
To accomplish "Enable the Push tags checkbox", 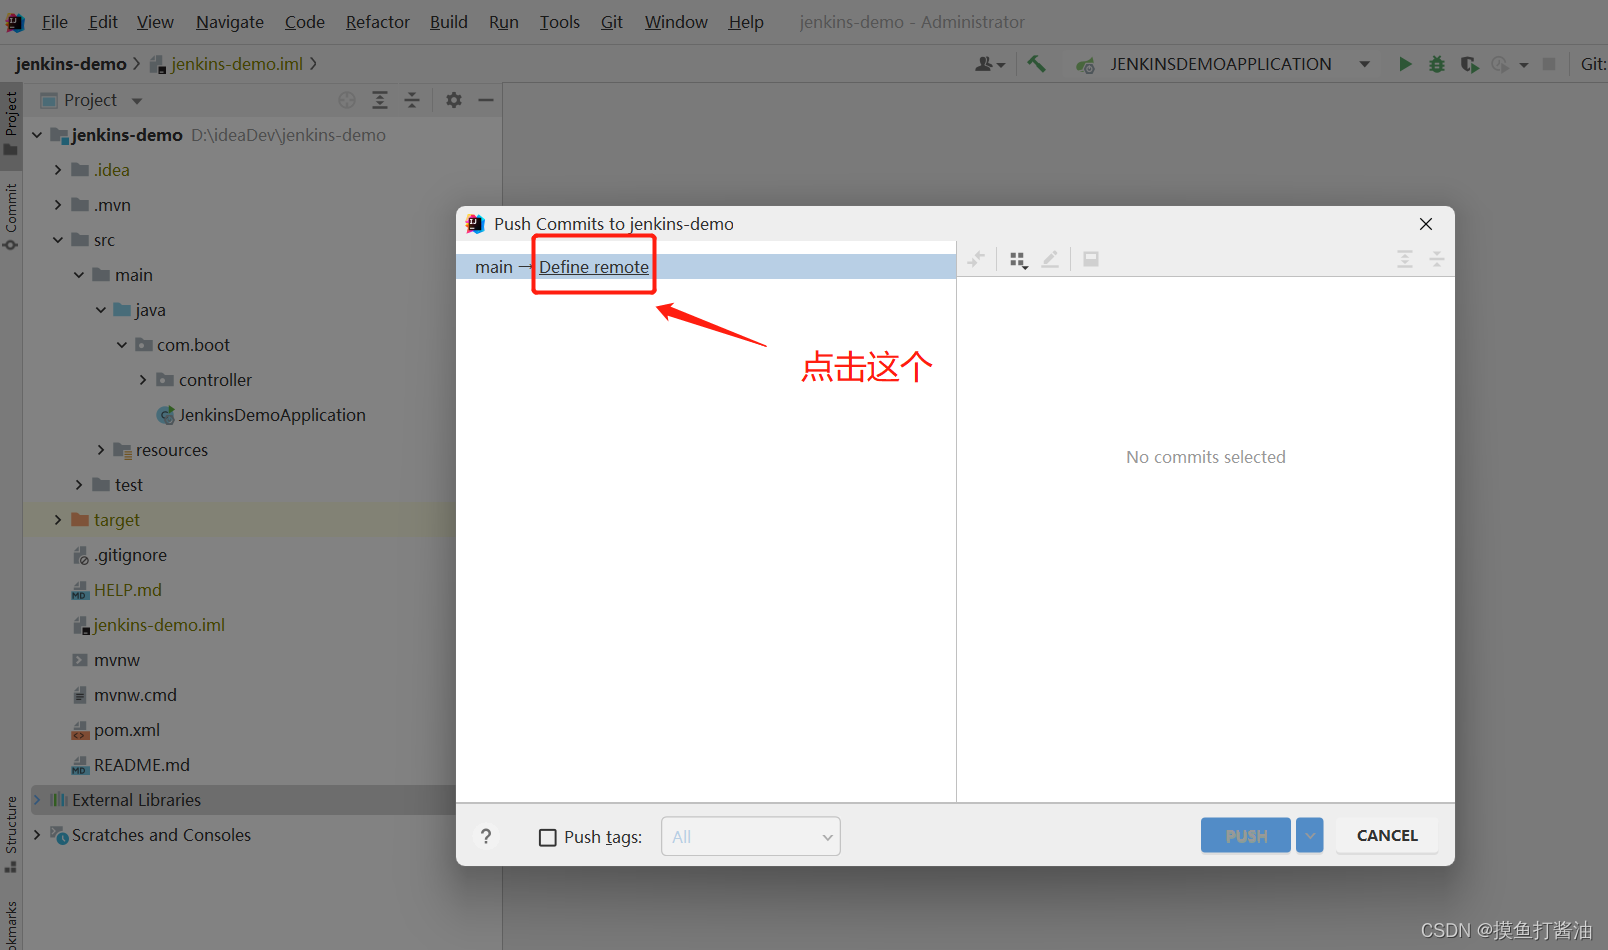I will pos(548,837).
